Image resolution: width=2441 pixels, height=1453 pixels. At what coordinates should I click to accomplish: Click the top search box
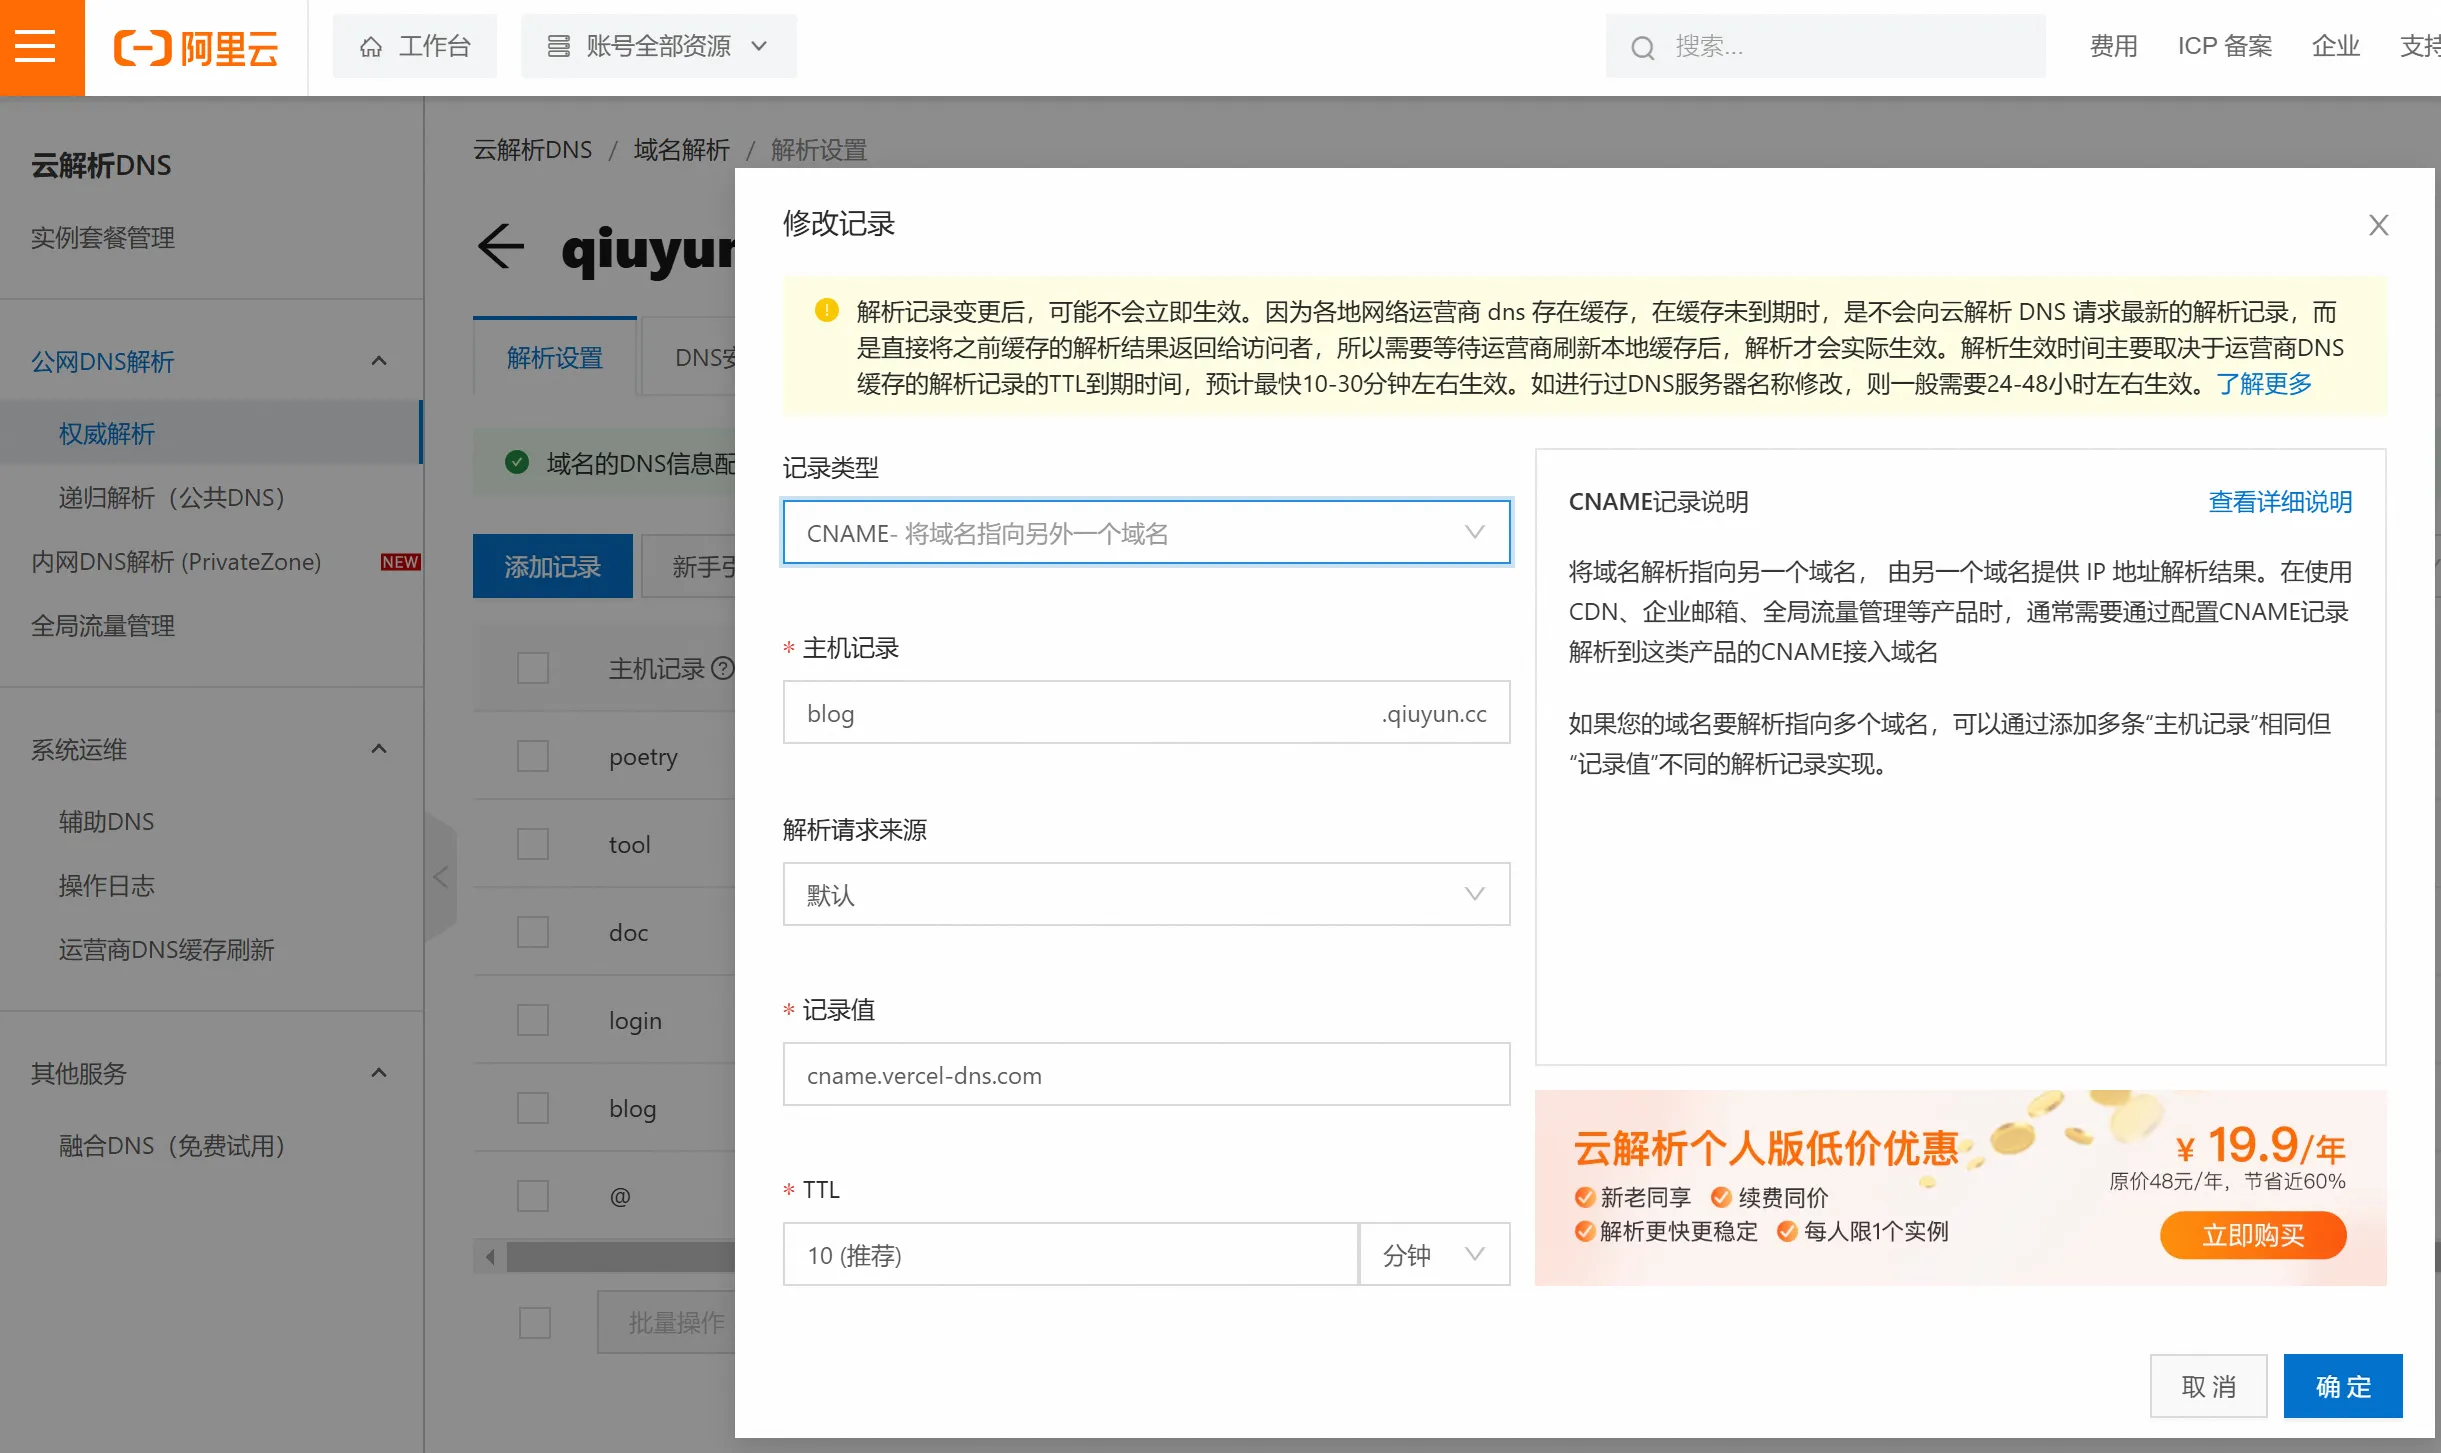[x=1825, y=46]
